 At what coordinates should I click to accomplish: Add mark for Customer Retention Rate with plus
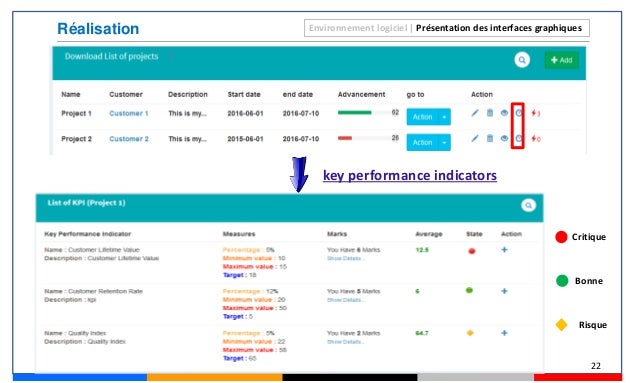[x=504, y=291]
